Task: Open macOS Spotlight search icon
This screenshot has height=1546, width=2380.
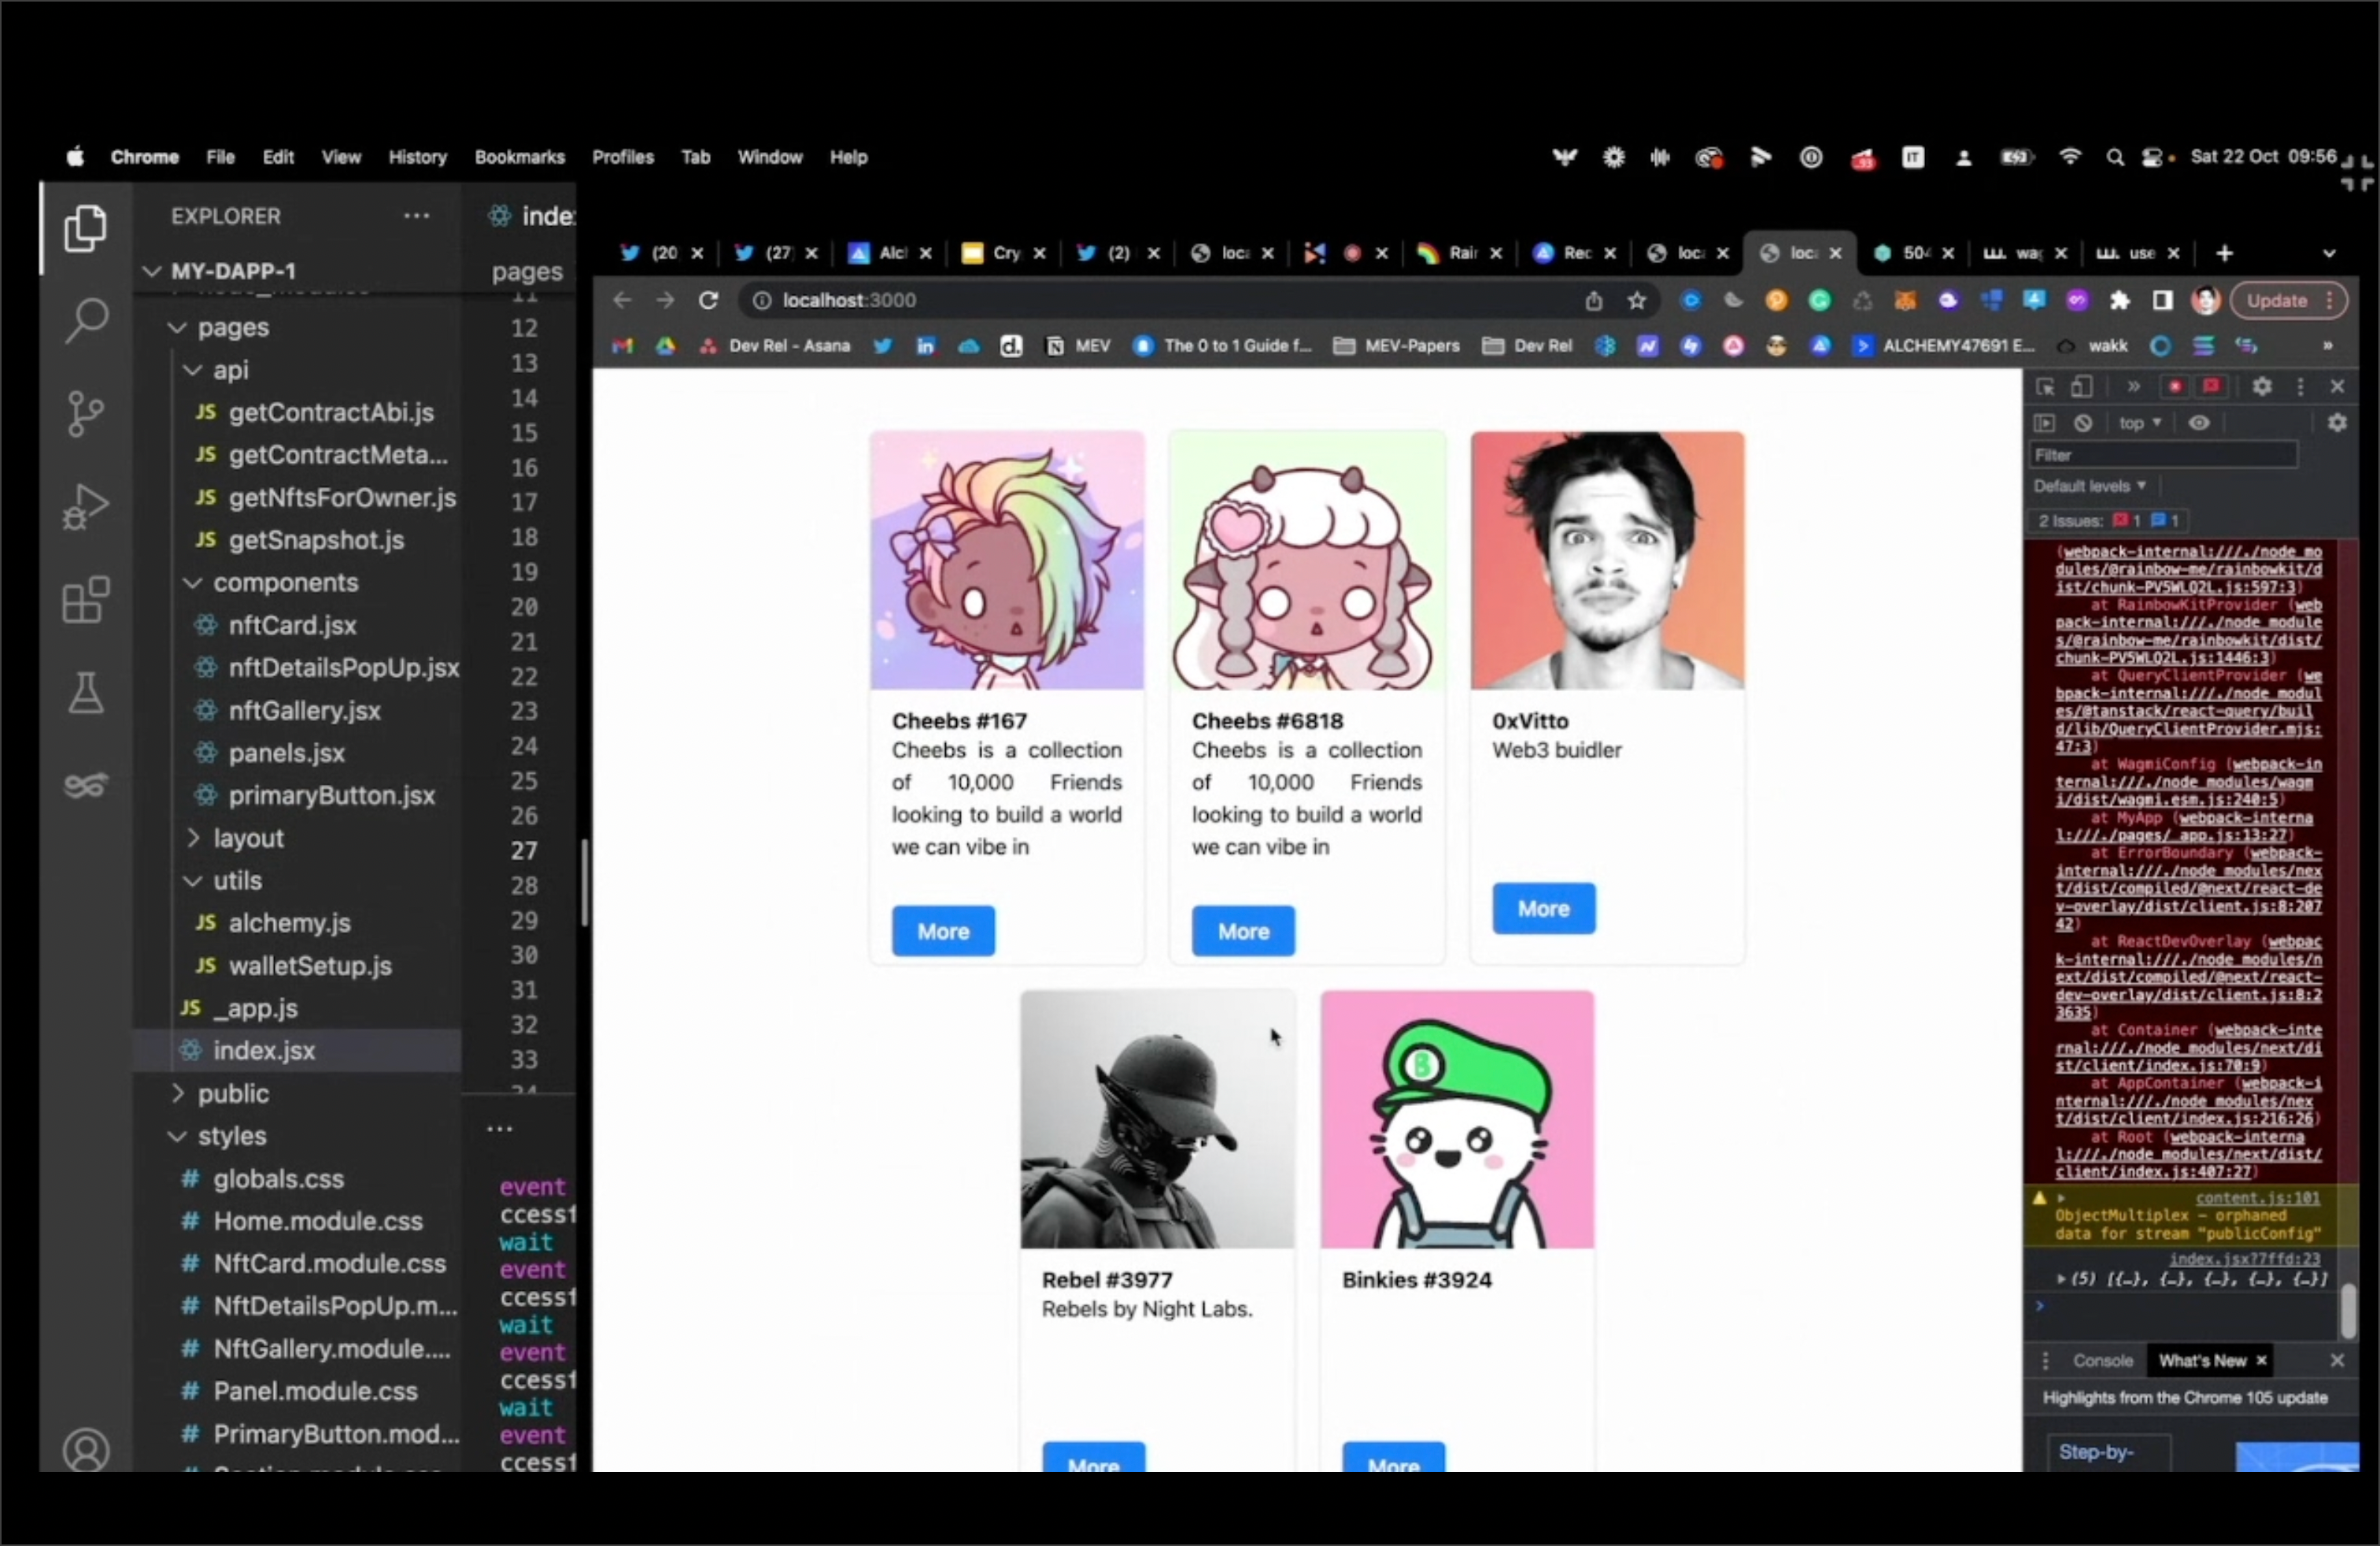Action: tap(2114, 157)
